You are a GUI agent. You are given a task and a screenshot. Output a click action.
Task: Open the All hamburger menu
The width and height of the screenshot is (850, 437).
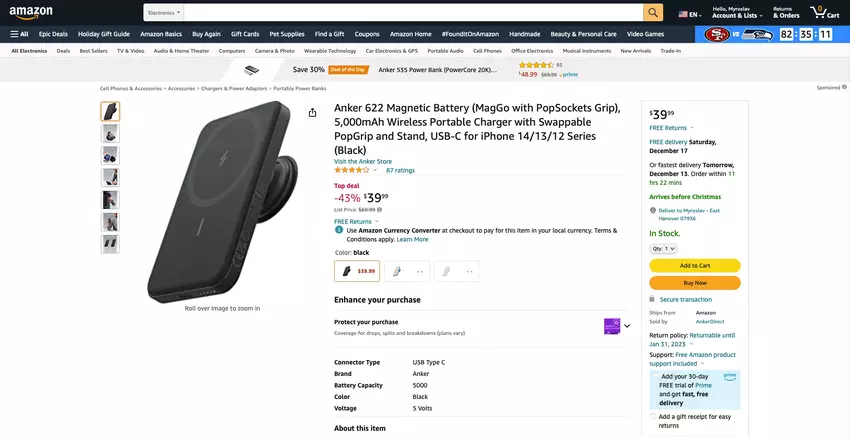point(20,34)
